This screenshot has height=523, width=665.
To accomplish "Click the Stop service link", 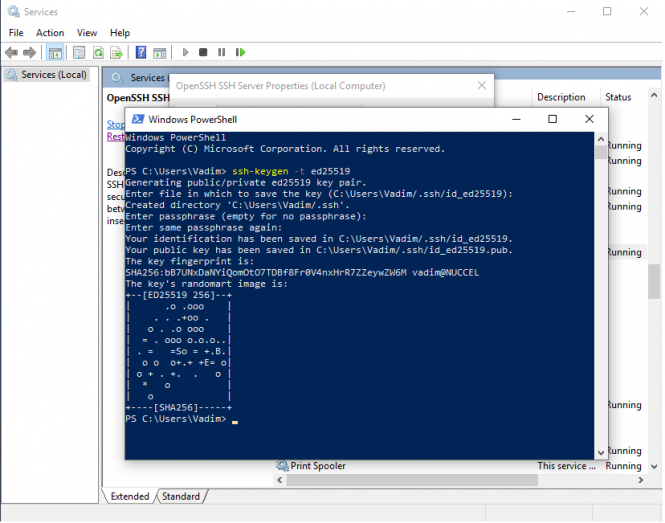I will point(115,124).
